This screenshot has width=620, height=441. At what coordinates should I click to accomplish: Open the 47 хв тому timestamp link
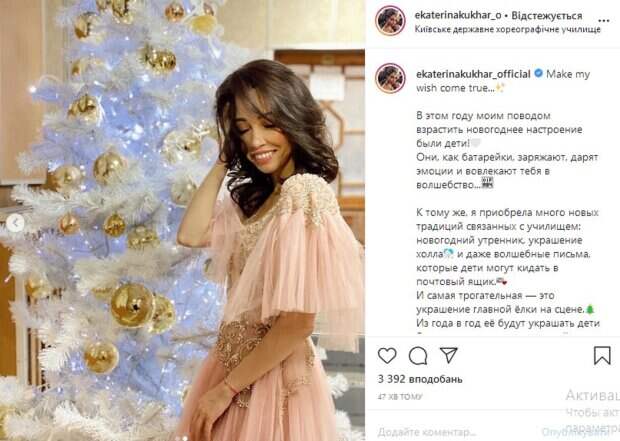[x=400, y=396]
